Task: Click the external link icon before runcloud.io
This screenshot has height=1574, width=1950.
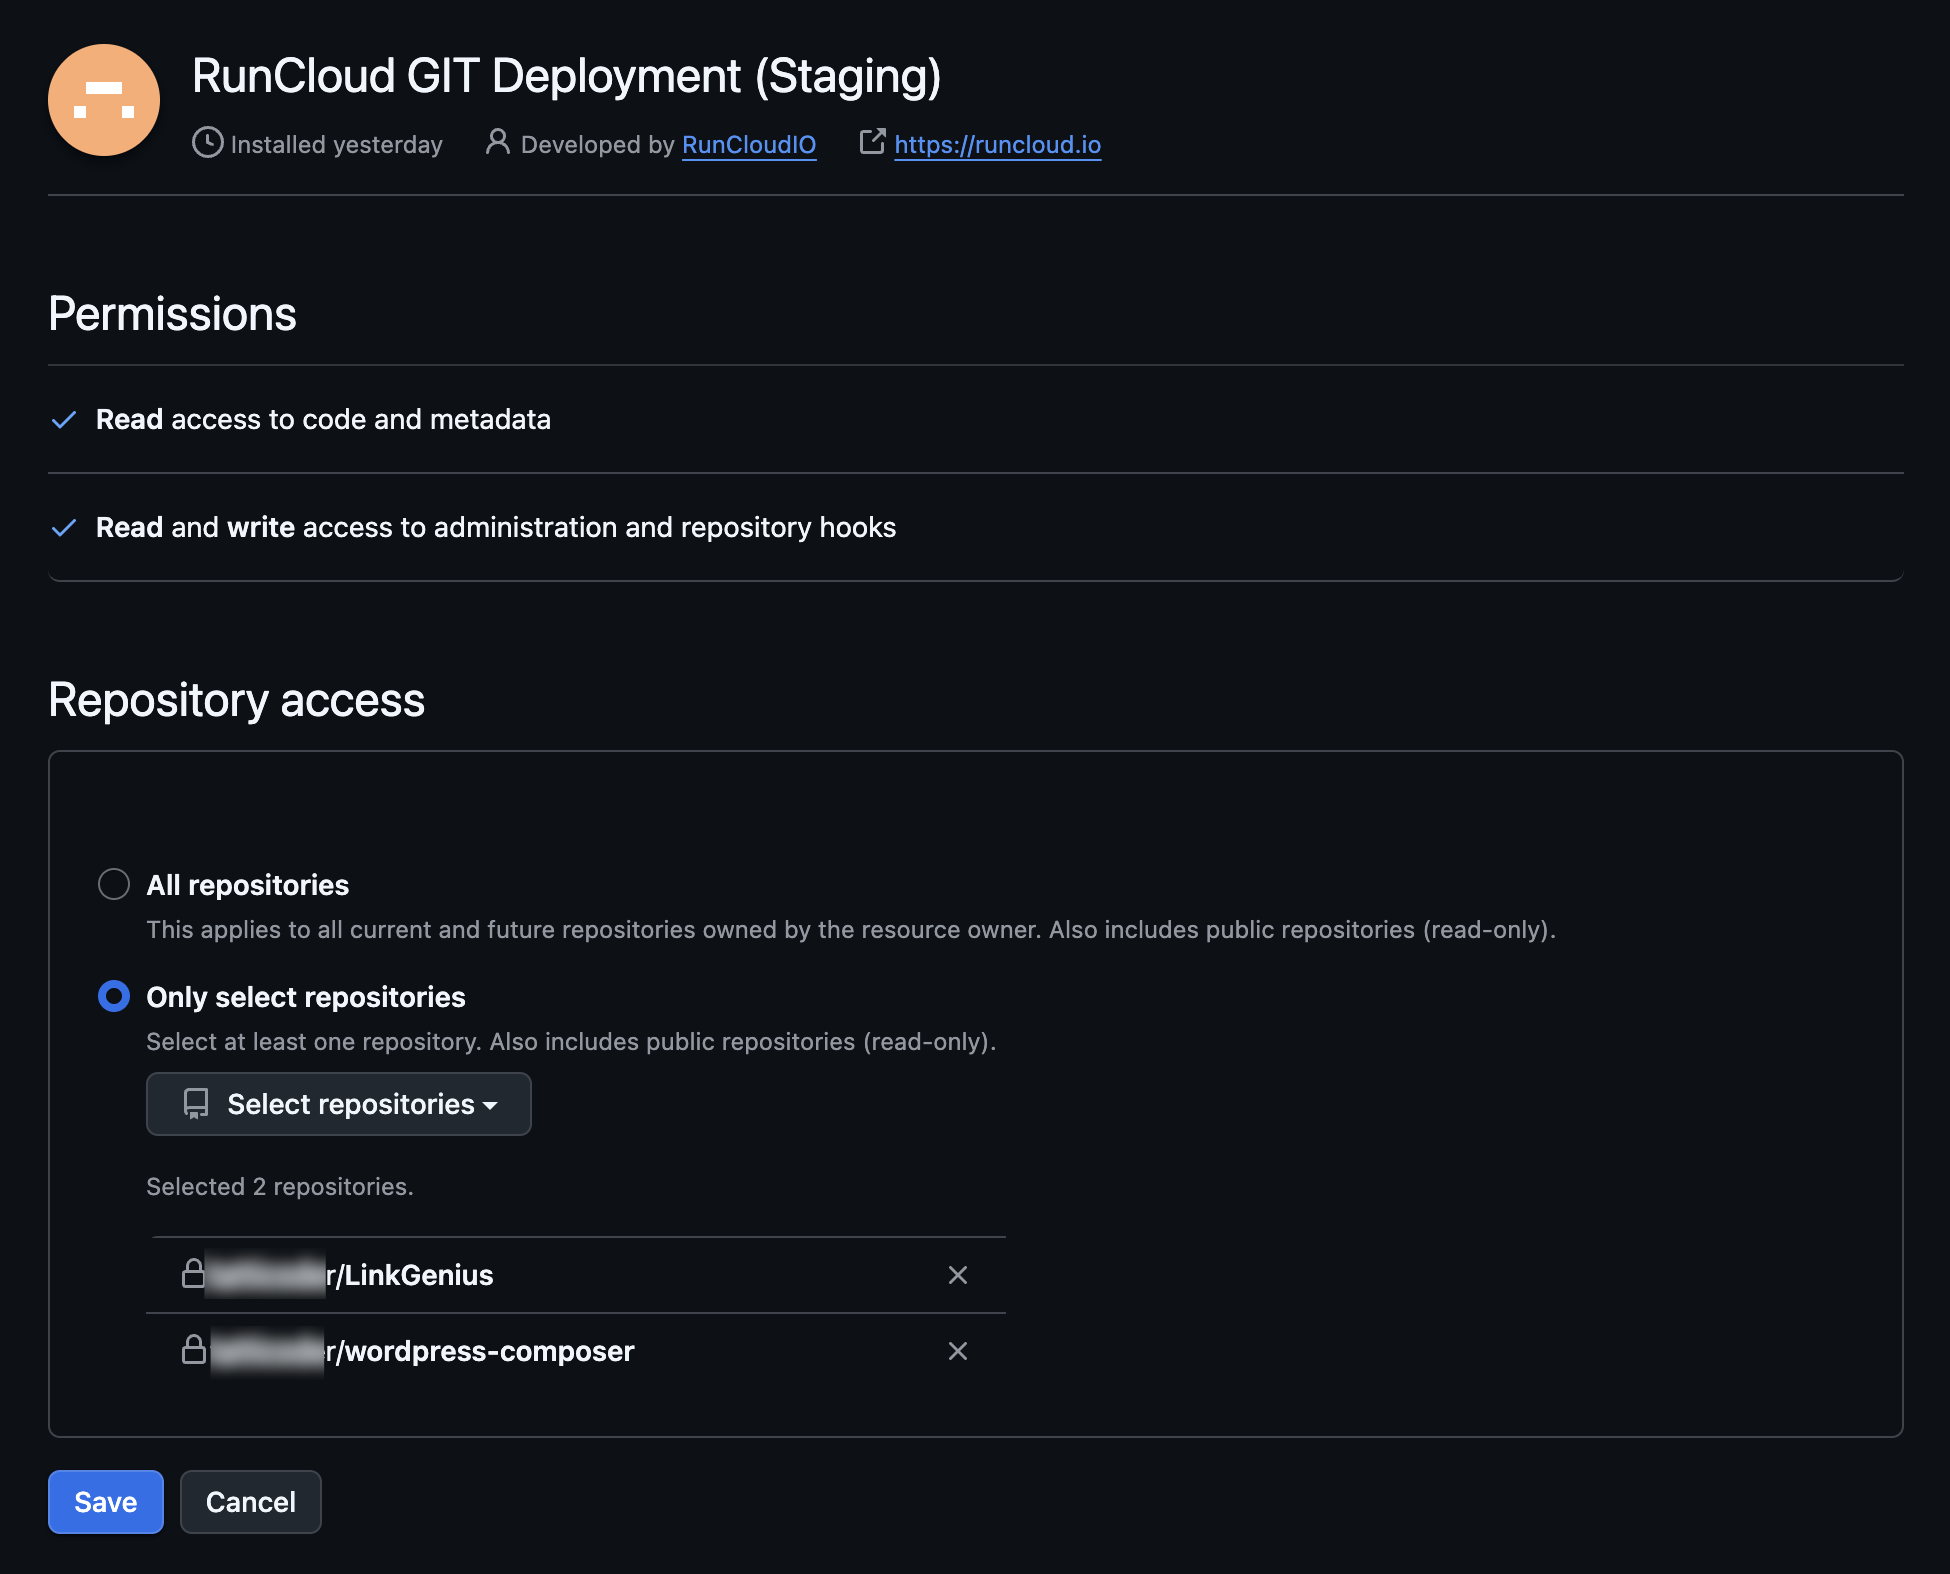Action: pos(872,142)
